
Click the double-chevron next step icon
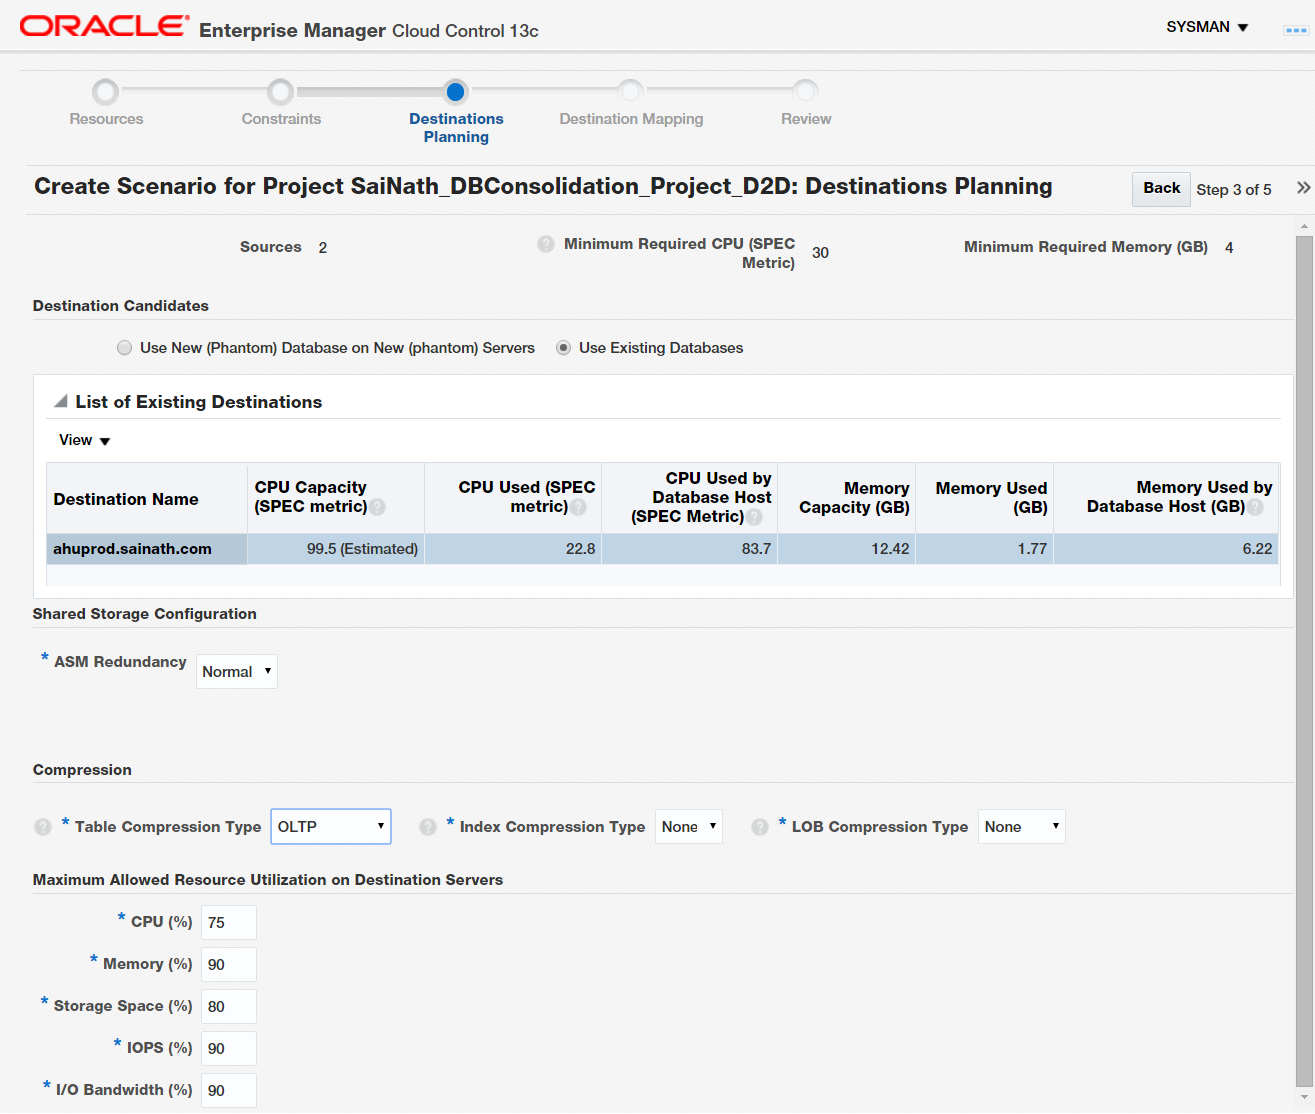click(1303, 188)
